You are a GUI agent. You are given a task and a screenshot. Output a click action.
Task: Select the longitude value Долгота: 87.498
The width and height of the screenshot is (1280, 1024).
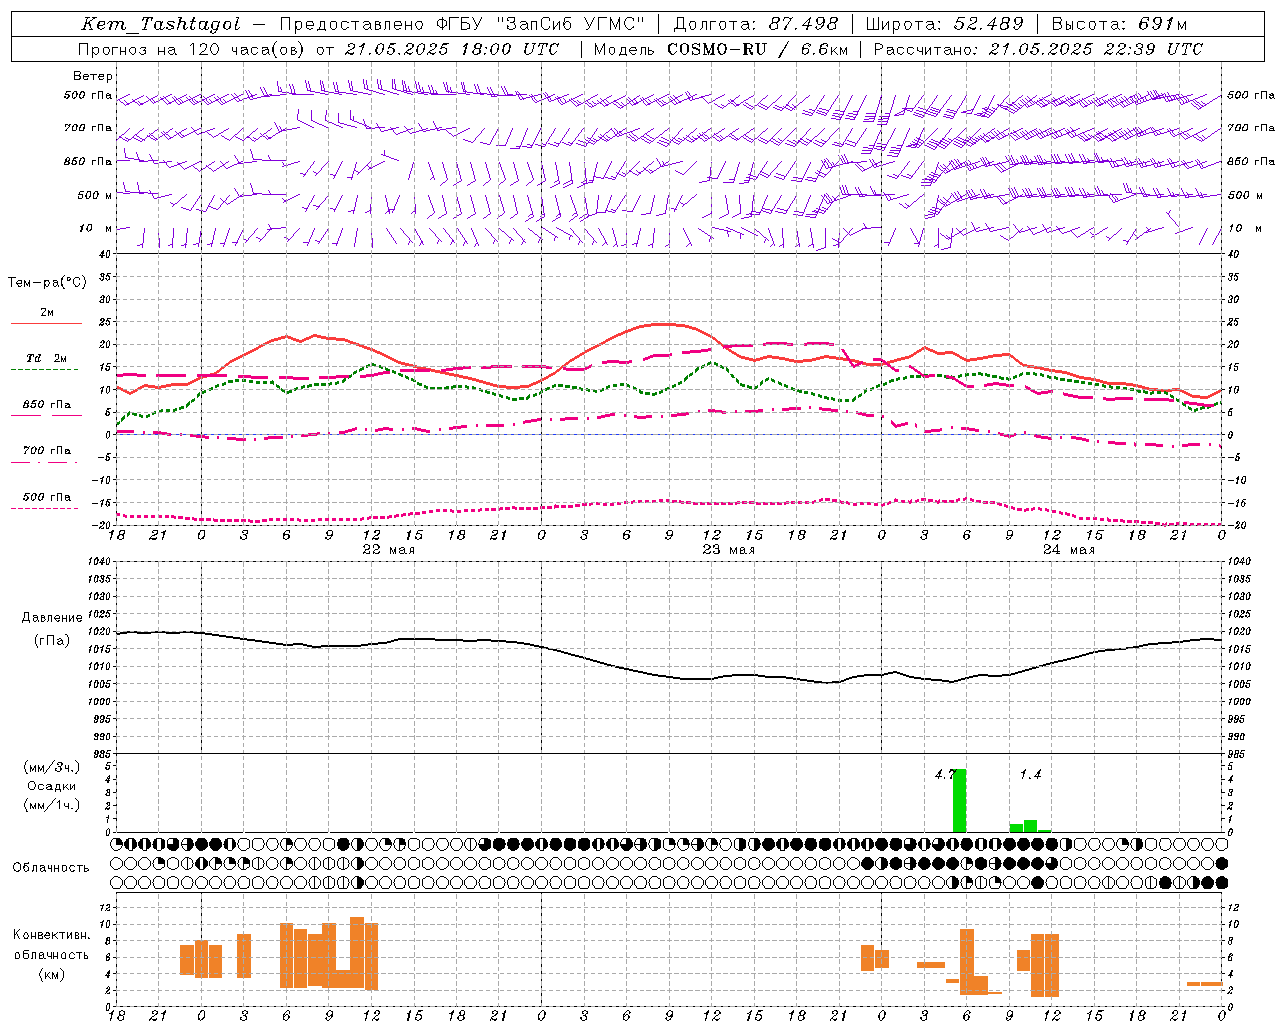755,24
